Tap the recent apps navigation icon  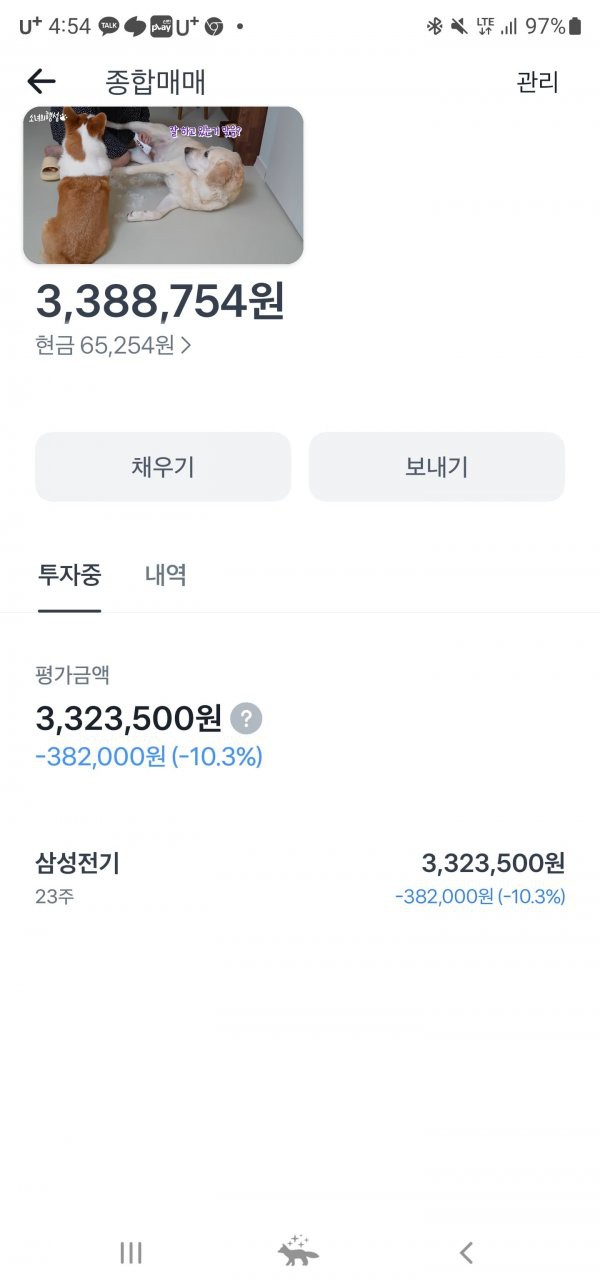[131, 1252]
